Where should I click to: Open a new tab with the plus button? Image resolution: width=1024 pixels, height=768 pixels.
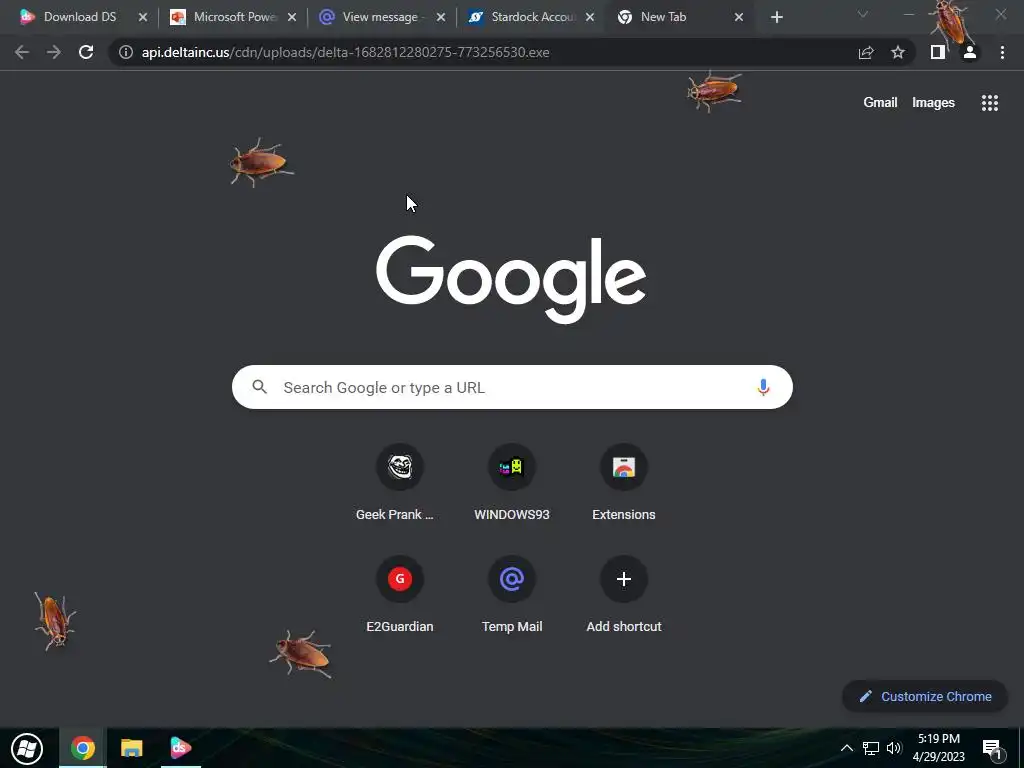click(776, 17)
